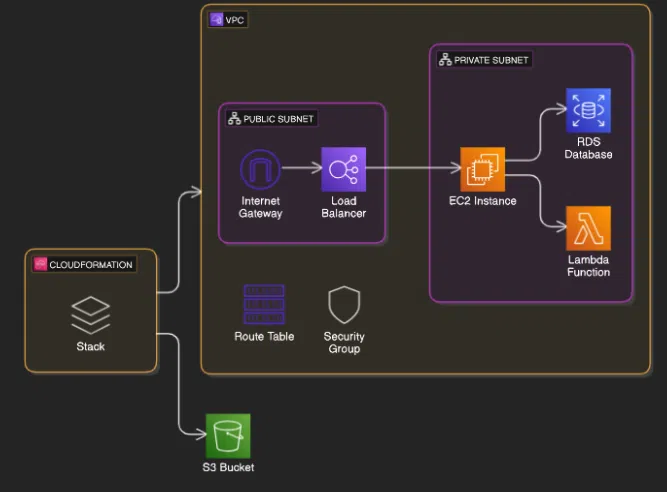
Task: Click the EC2 Instance icon
Action: [483, 169]
